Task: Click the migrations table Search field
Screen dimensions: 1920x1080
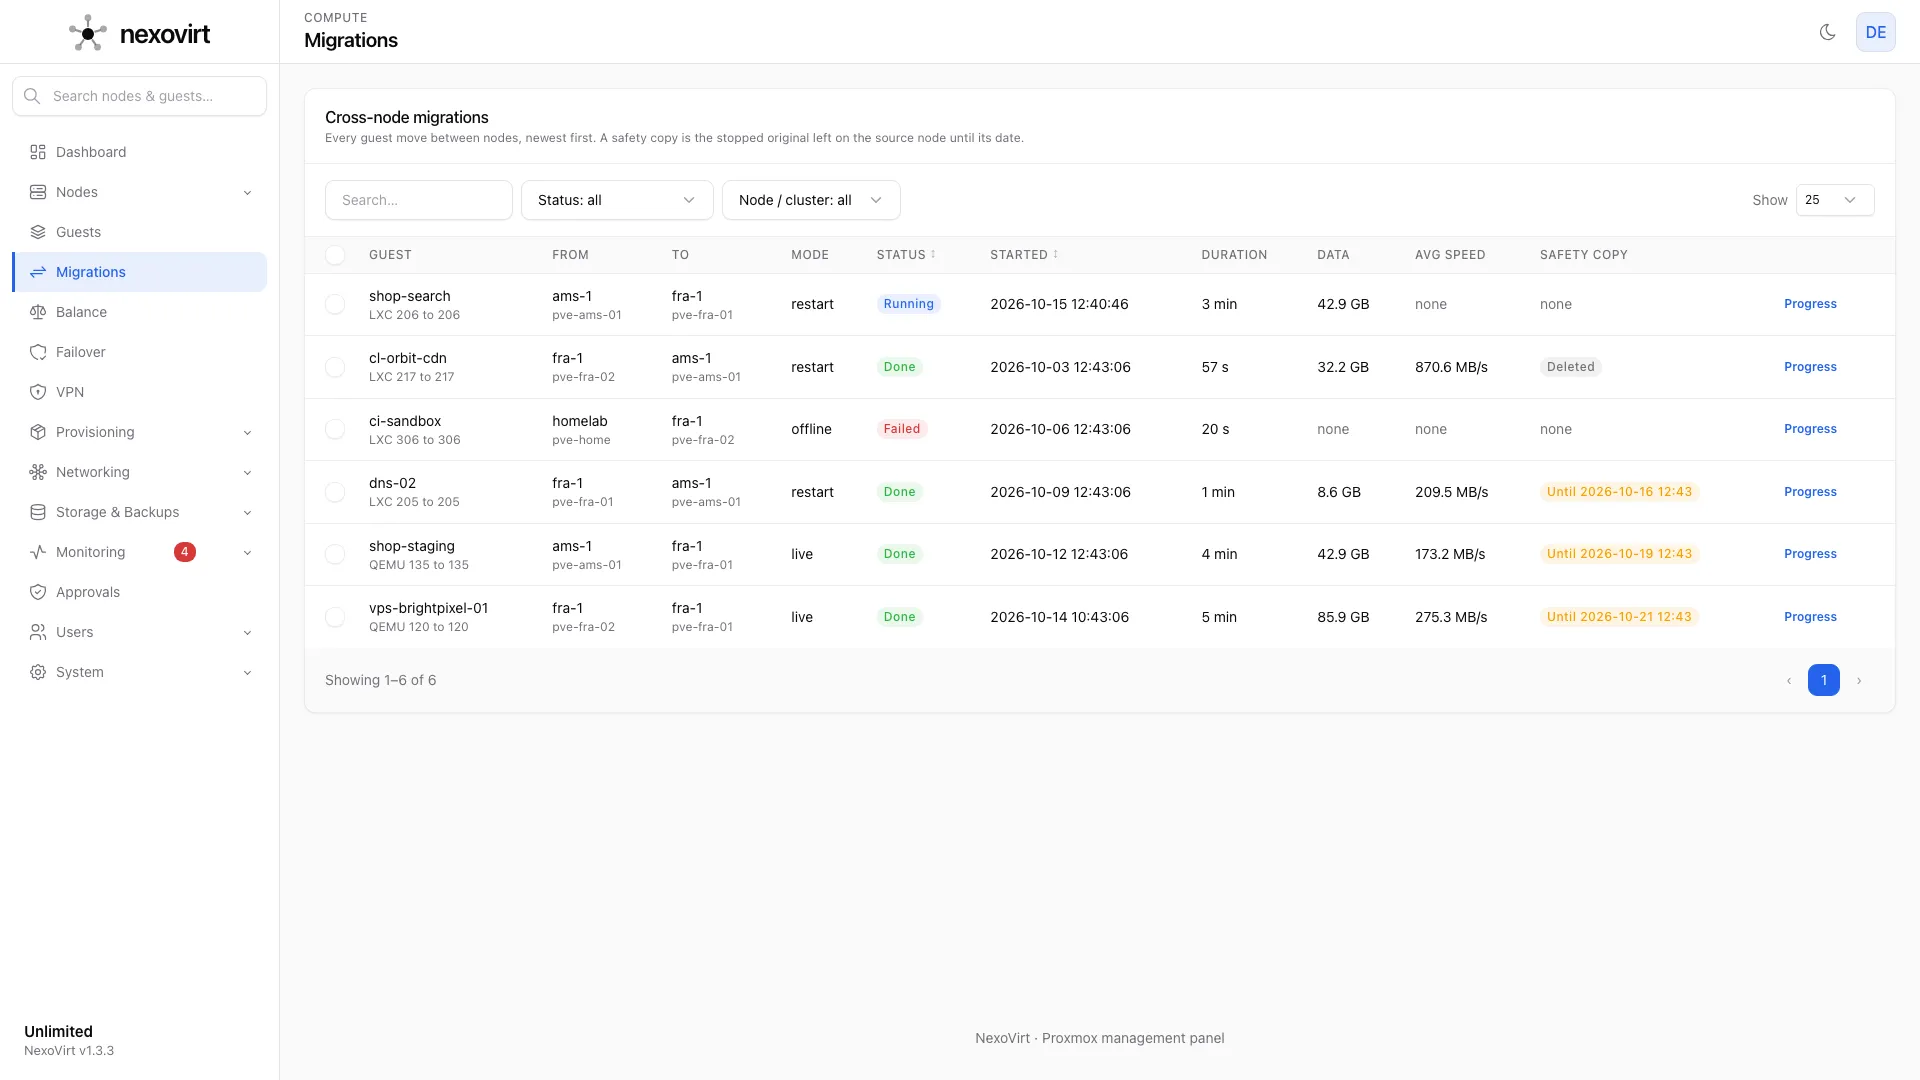Action: 418,200
